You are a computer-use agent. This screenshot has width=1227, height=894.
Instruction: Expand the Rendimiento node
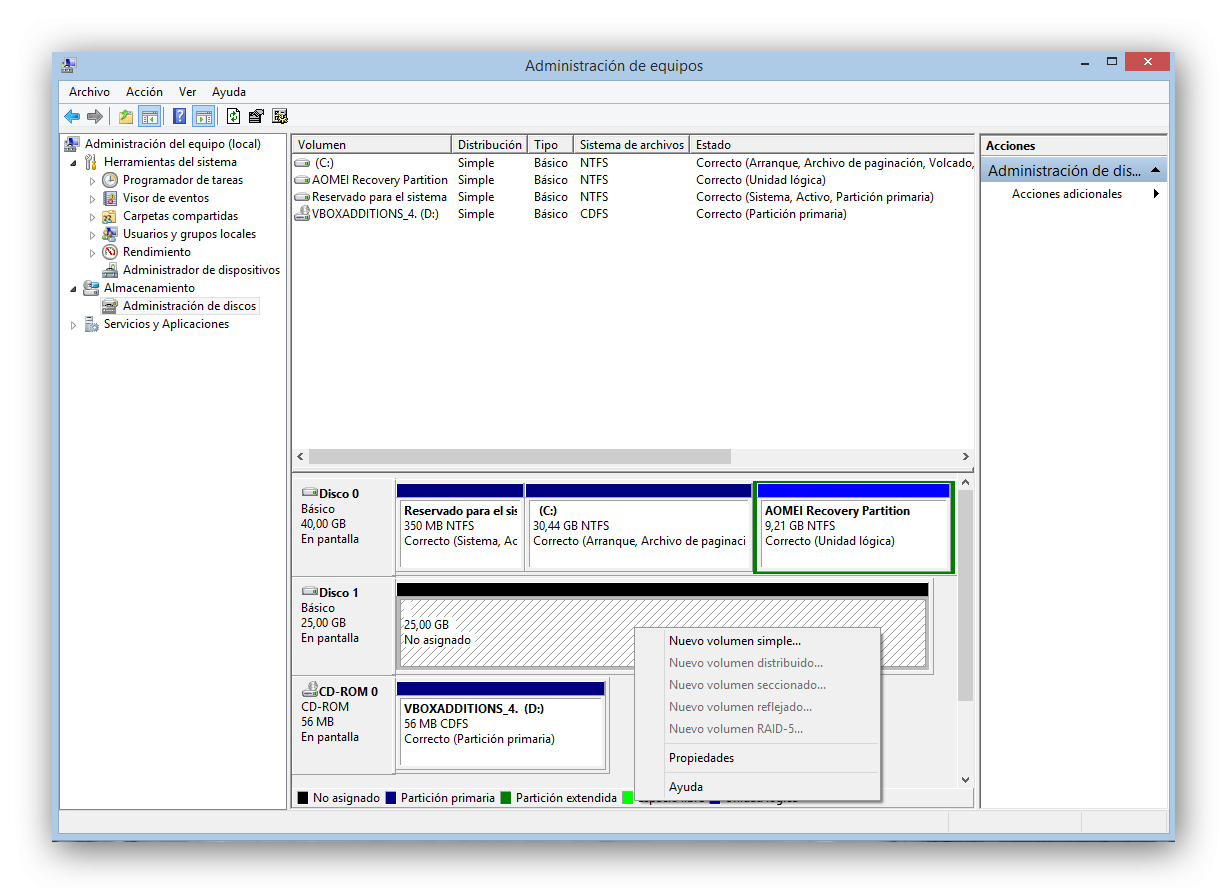pos(92,252)
